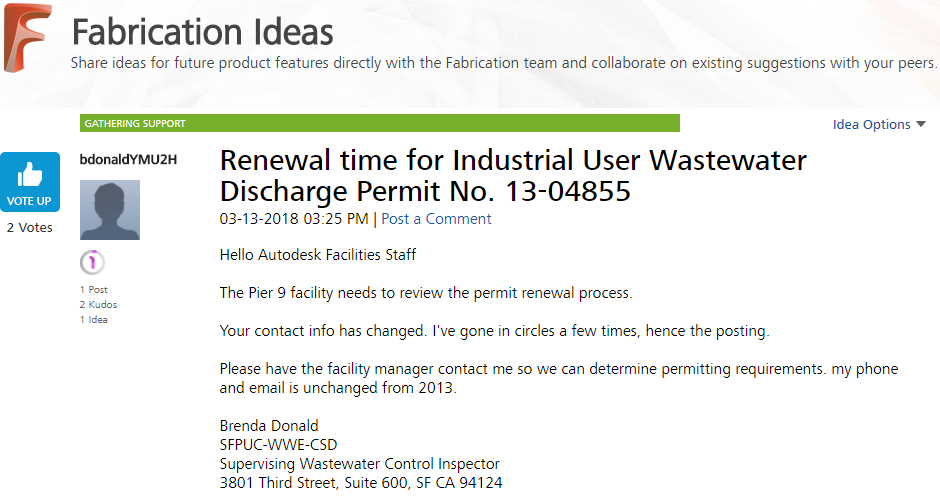View the 2 Votes count
Viewport: 940px width, 500px height.
(x=29, y=227)
